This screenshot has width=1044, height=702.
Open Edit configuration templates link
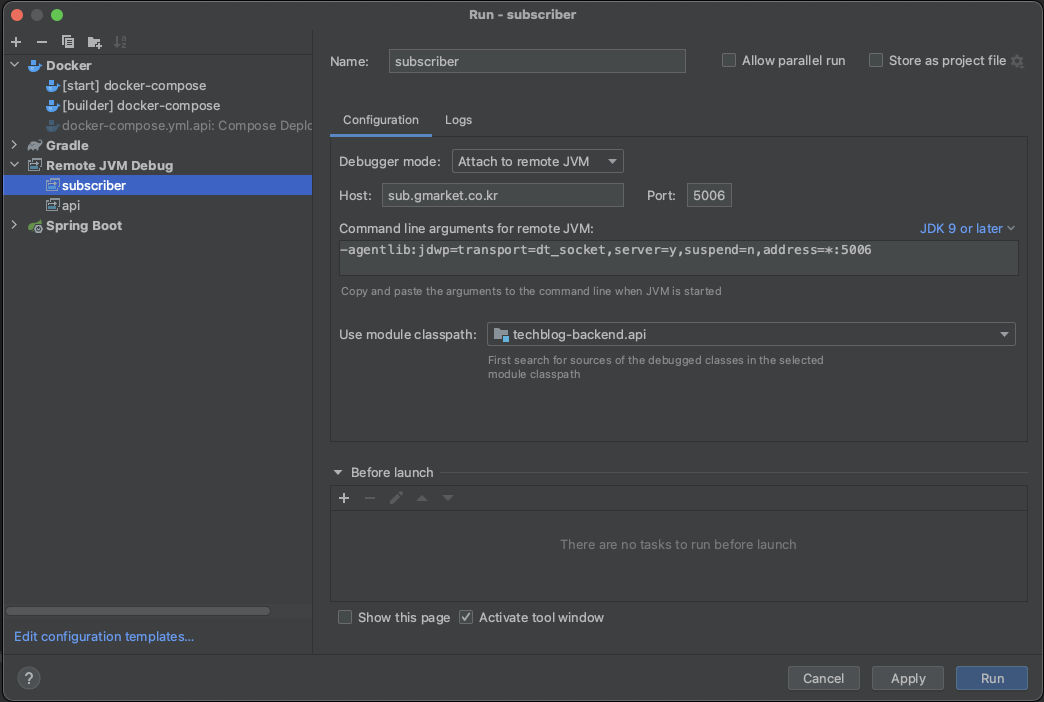coord(104,636)
